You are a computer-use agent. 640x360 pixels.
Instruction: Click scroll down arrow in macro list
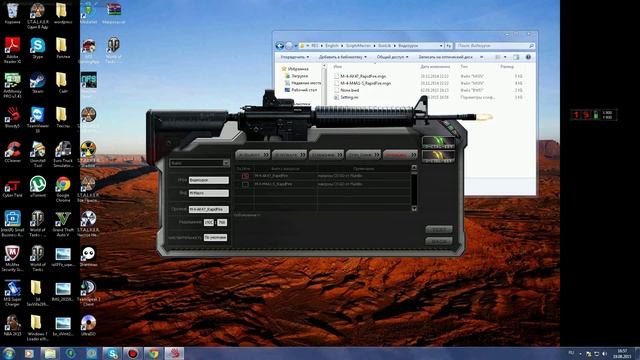(414, 209)
